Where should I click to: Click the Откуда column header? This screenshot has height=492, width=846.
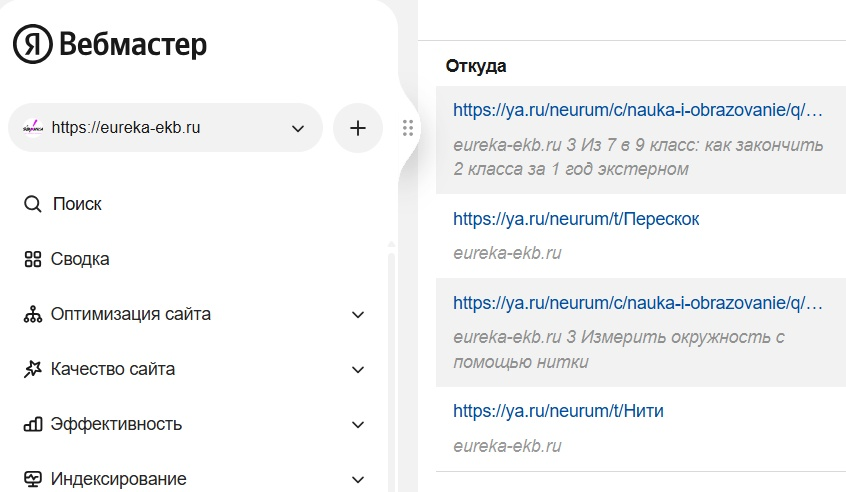pos(476,66)
